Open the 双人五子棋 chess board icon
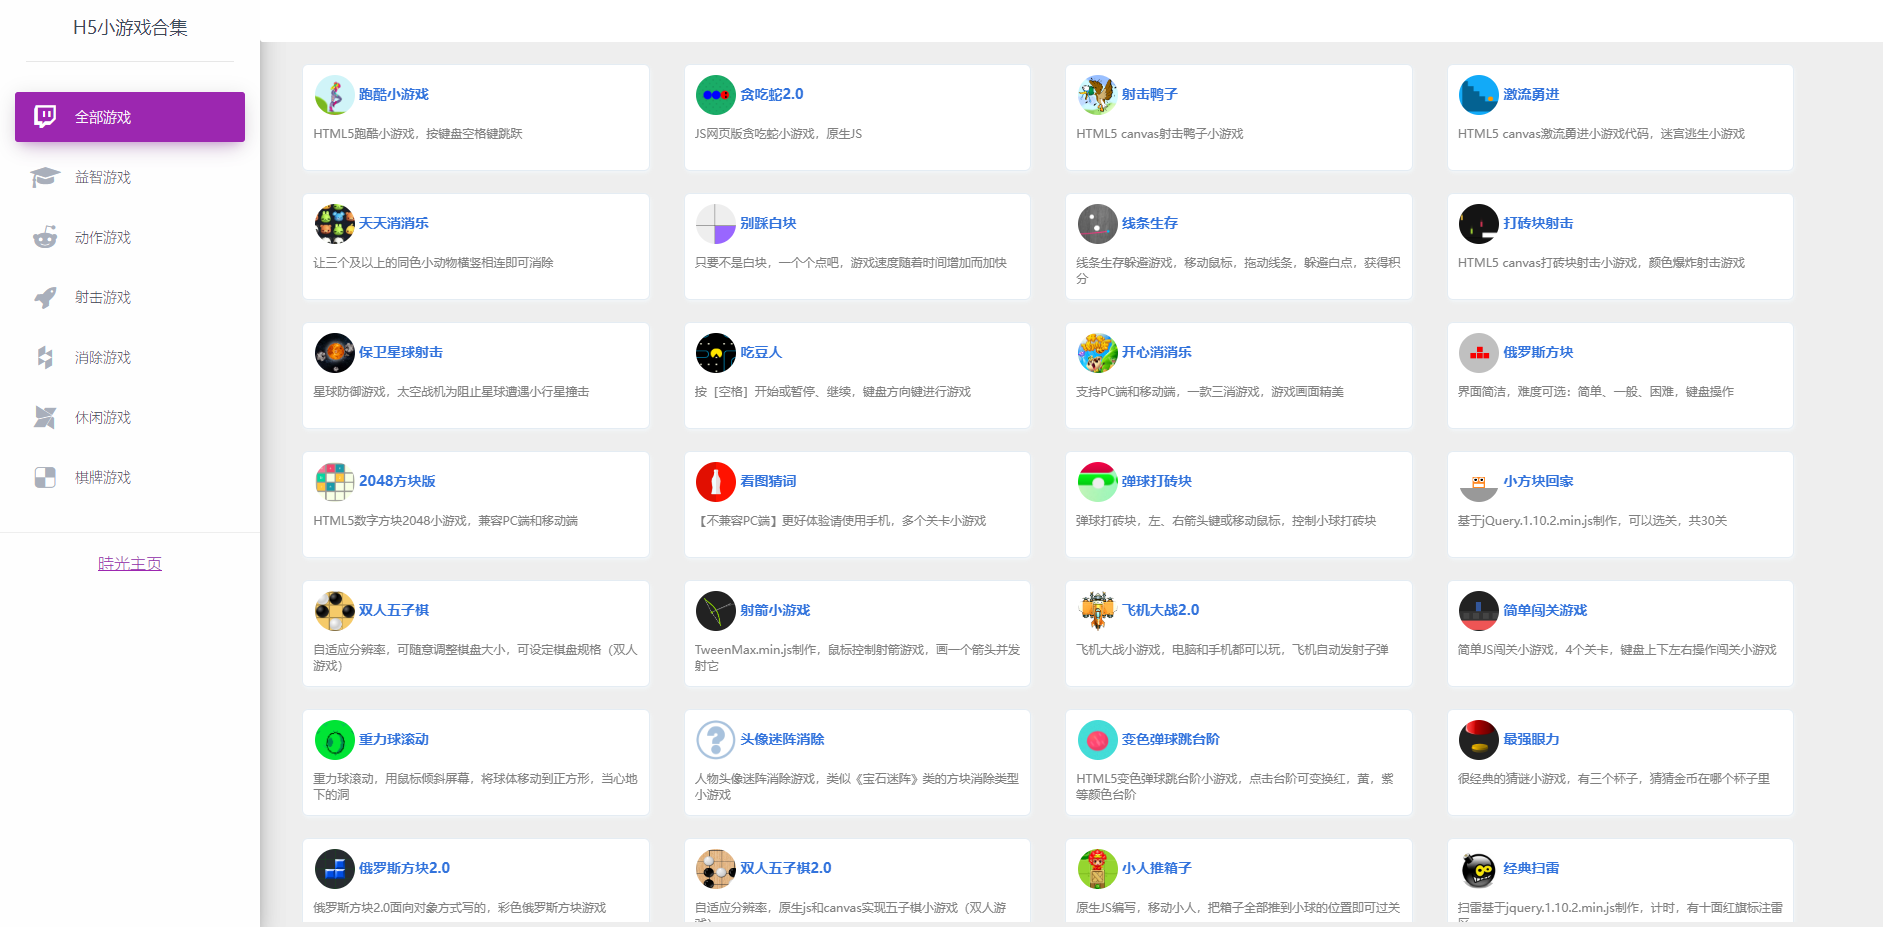Screen dimensions: 1883x927 coord(334,610)
